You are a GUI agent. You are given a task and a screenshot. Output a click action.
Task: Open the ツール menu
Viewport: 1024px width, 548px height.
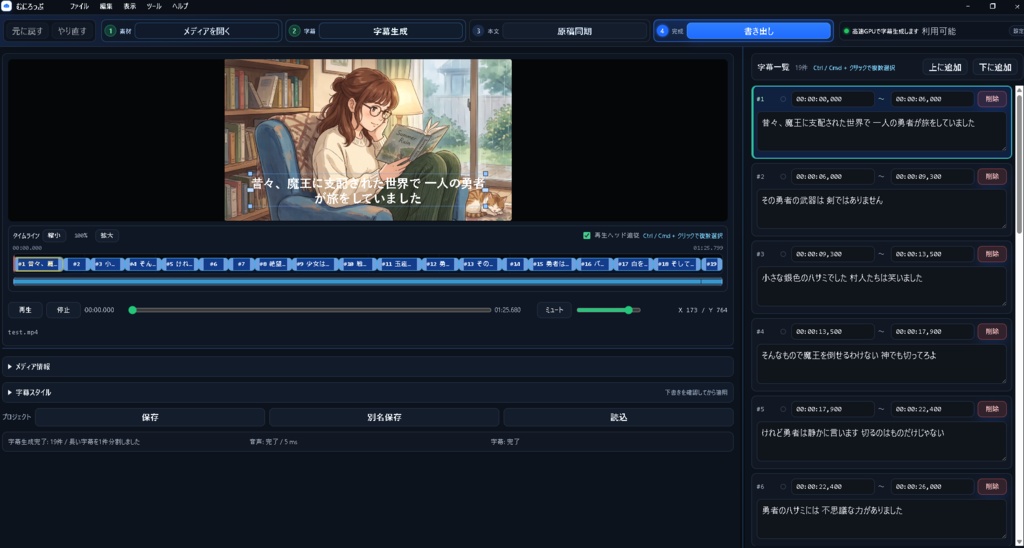[x=154, y=6]
